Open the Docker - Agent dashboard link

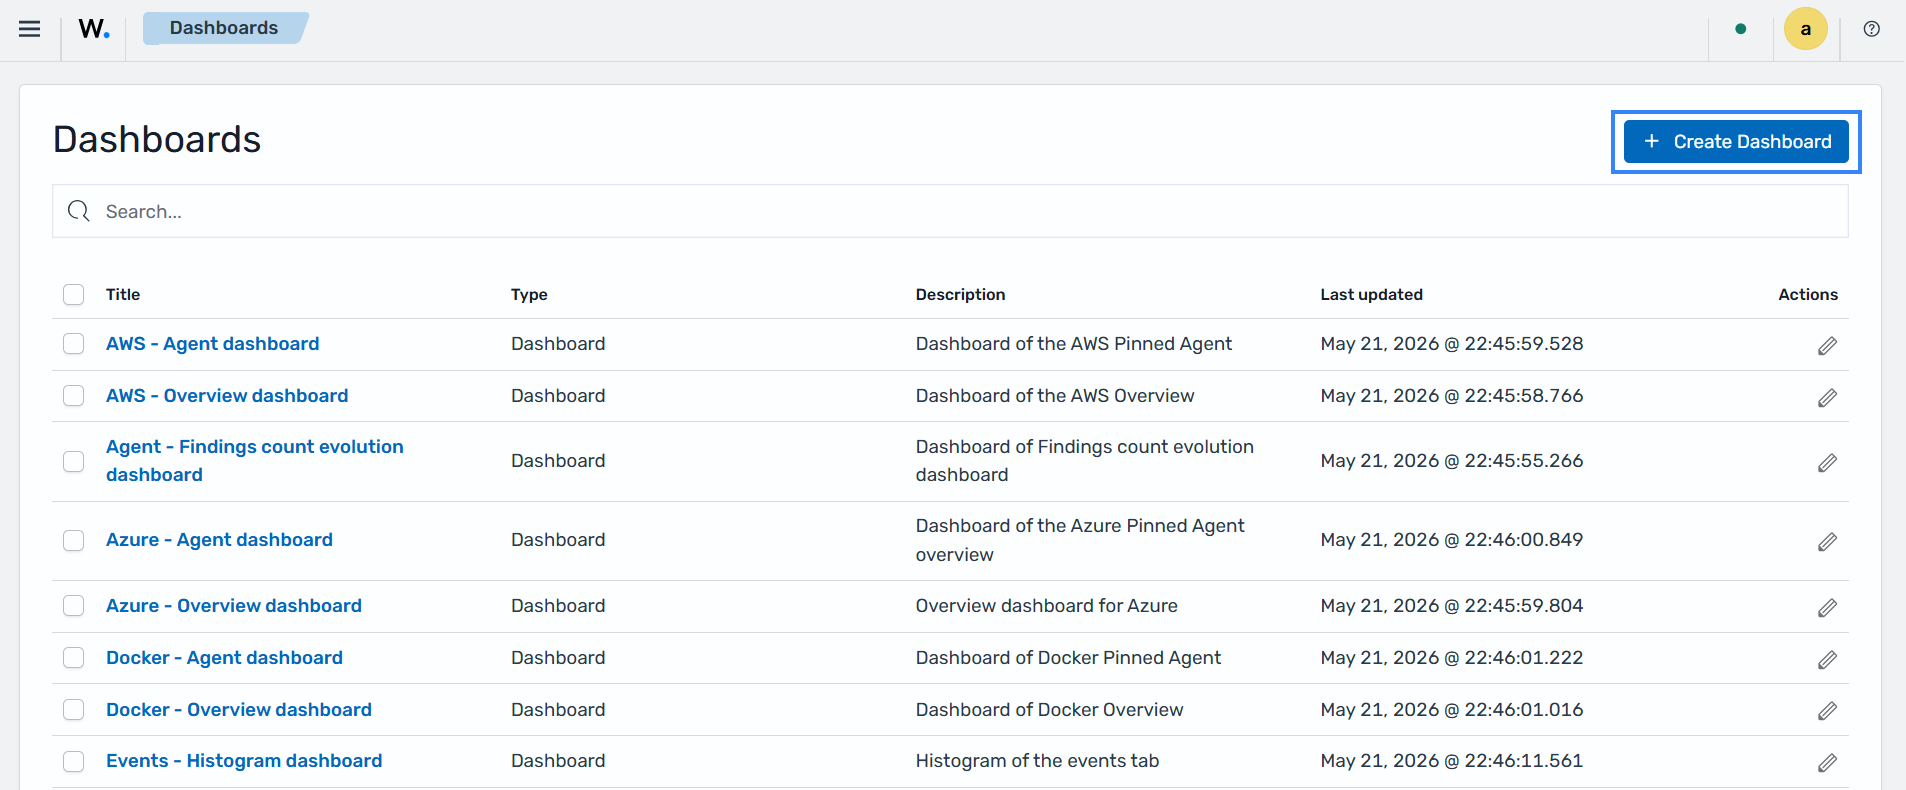pos(224,658)
